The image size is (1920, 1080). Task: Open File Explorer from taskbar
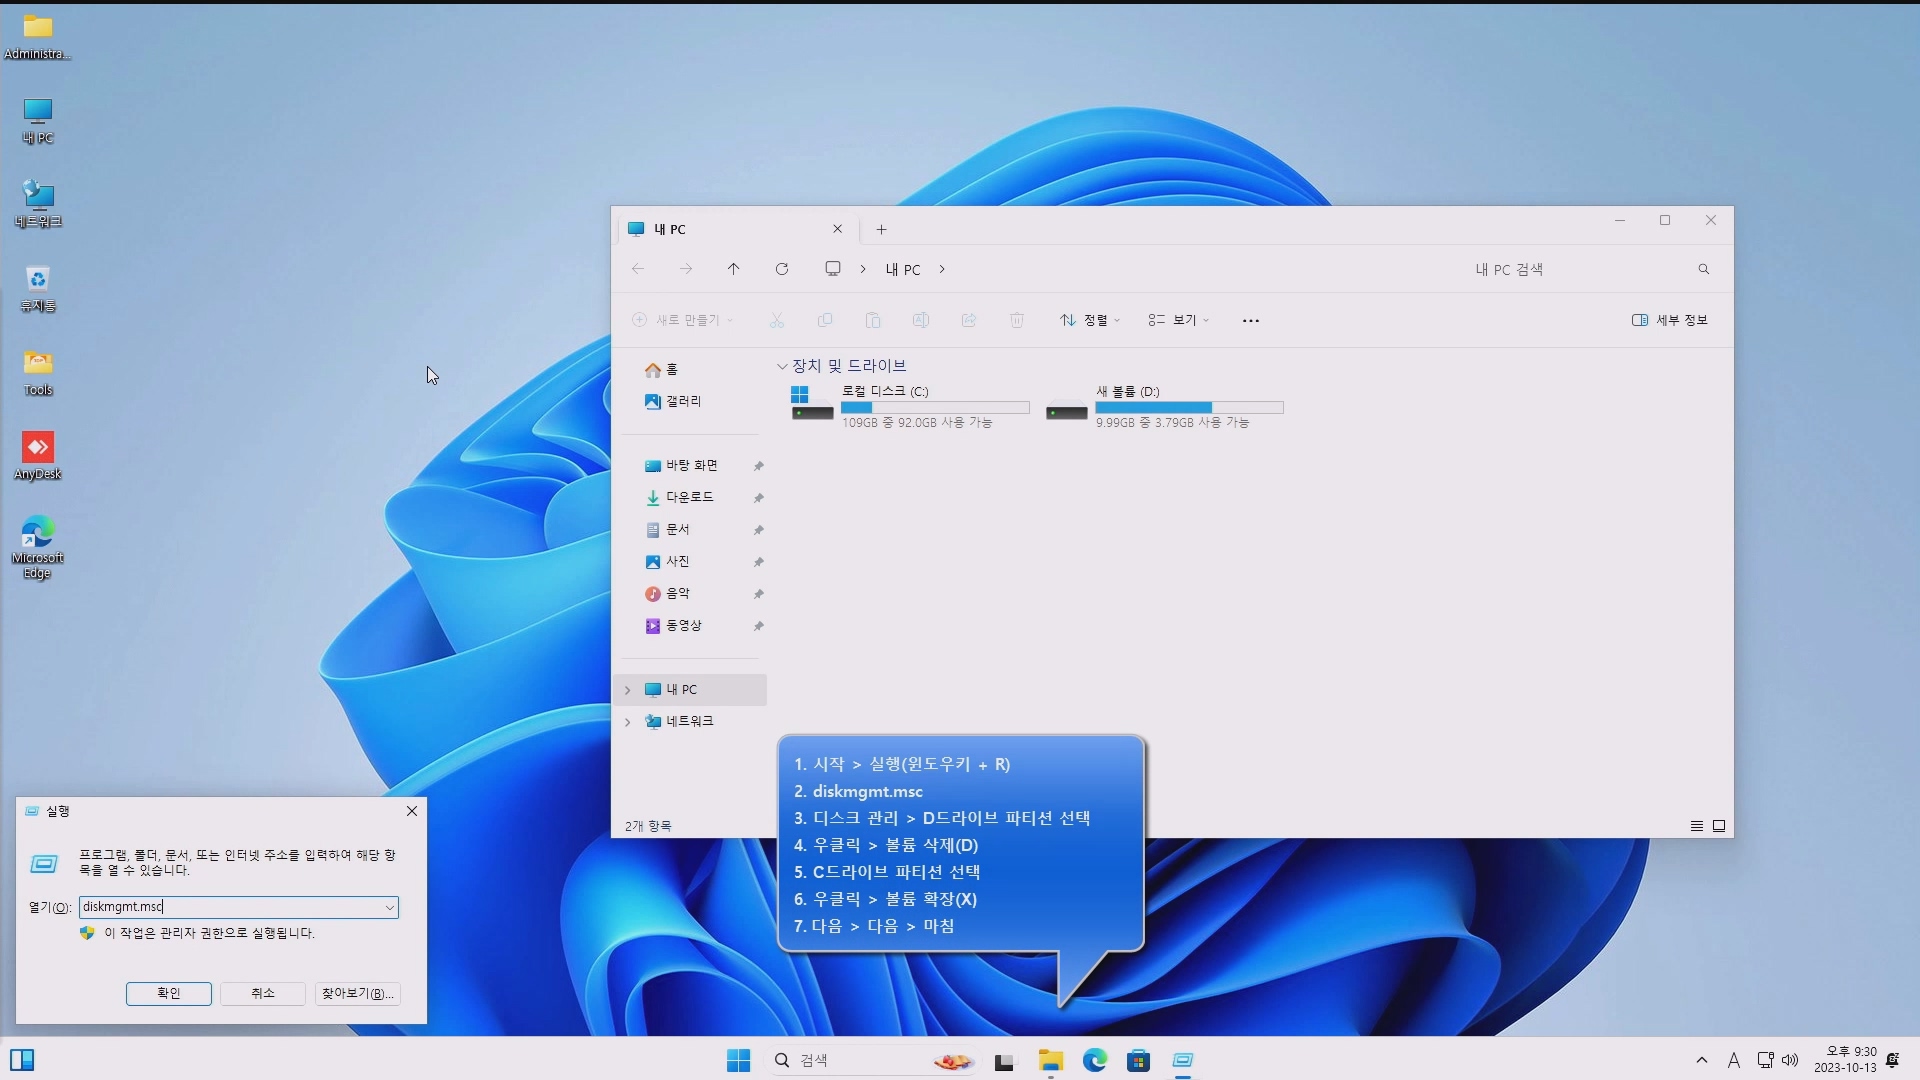pos(1050,1061)
